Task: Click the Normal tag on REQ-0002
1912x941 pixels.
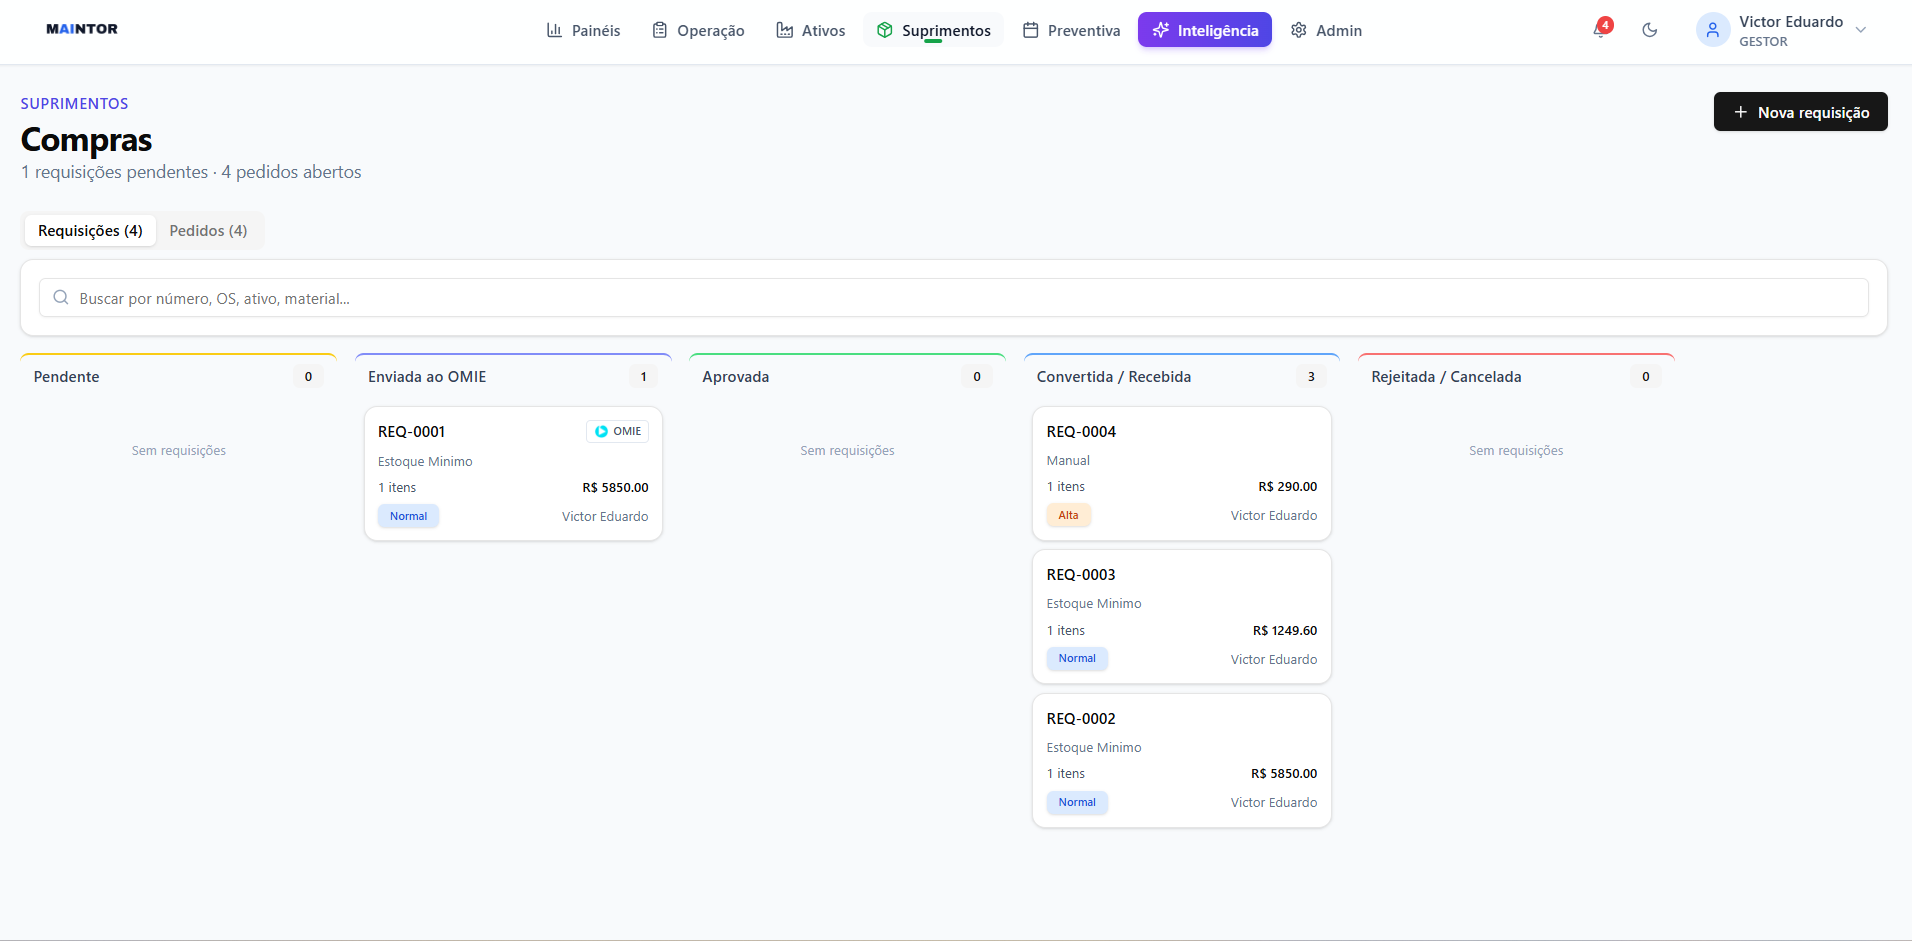Action: pos(1077,802)
